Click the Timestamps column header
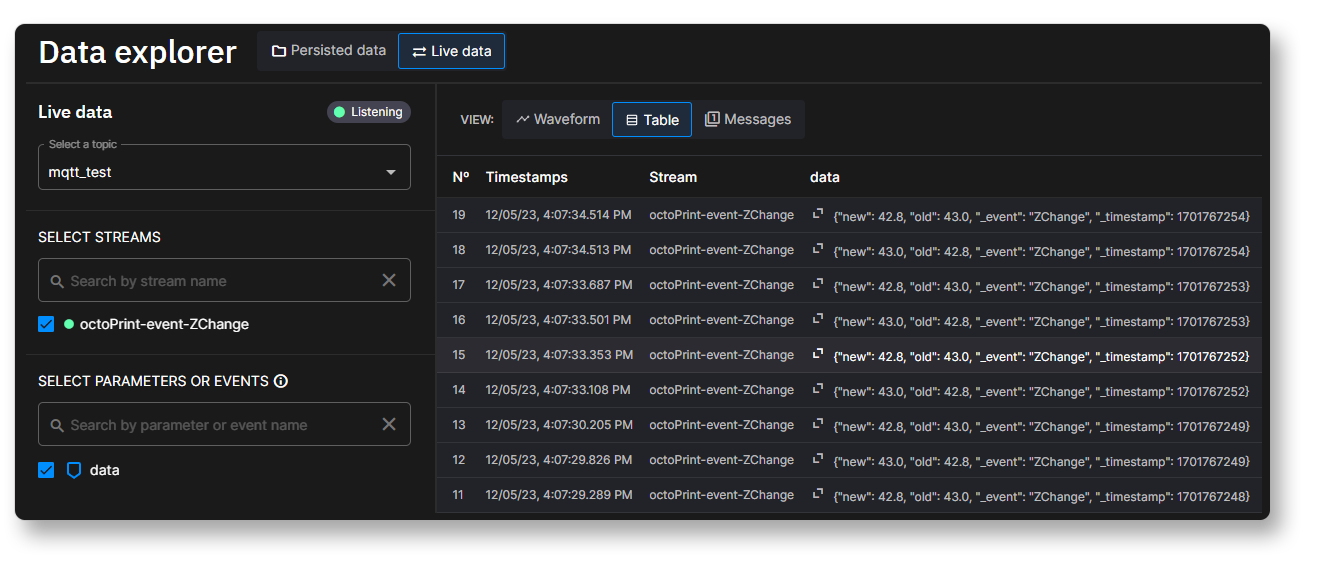This screenshot has height=585, width=1336. click(527, 177)
